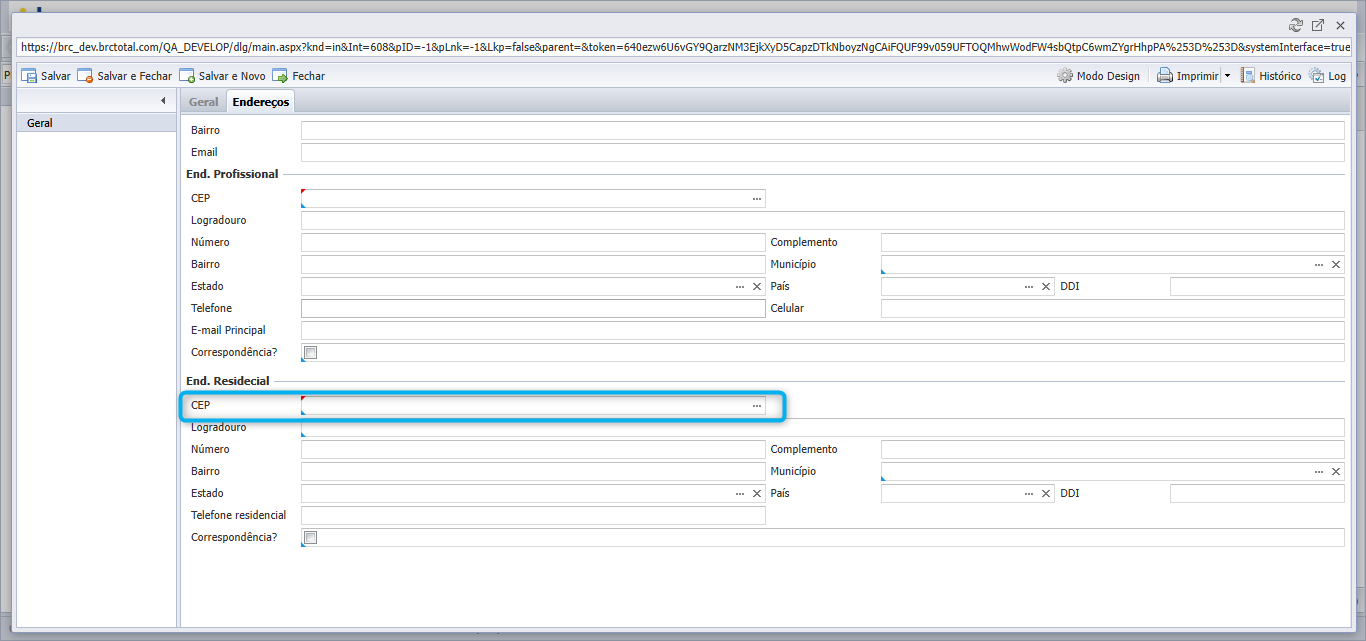Viewport: 1366px width, 641px height.
Task: Click the Histórico button label
Action: click(1280, 76)
